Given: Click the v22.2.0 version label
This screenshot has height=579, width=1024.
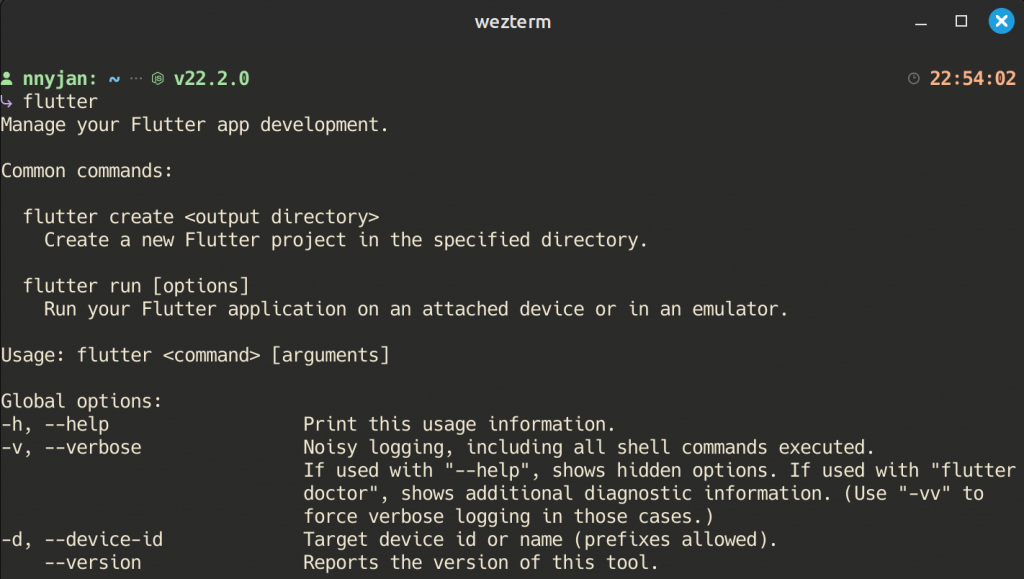Looking at the screenshot, I should tap(212, 78).
